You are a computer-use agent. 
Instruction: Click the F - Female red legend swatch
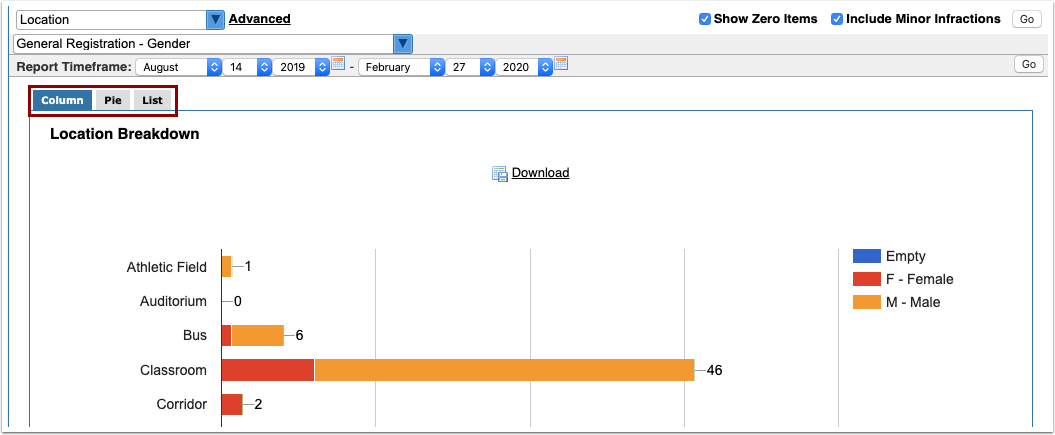[866, 279]
